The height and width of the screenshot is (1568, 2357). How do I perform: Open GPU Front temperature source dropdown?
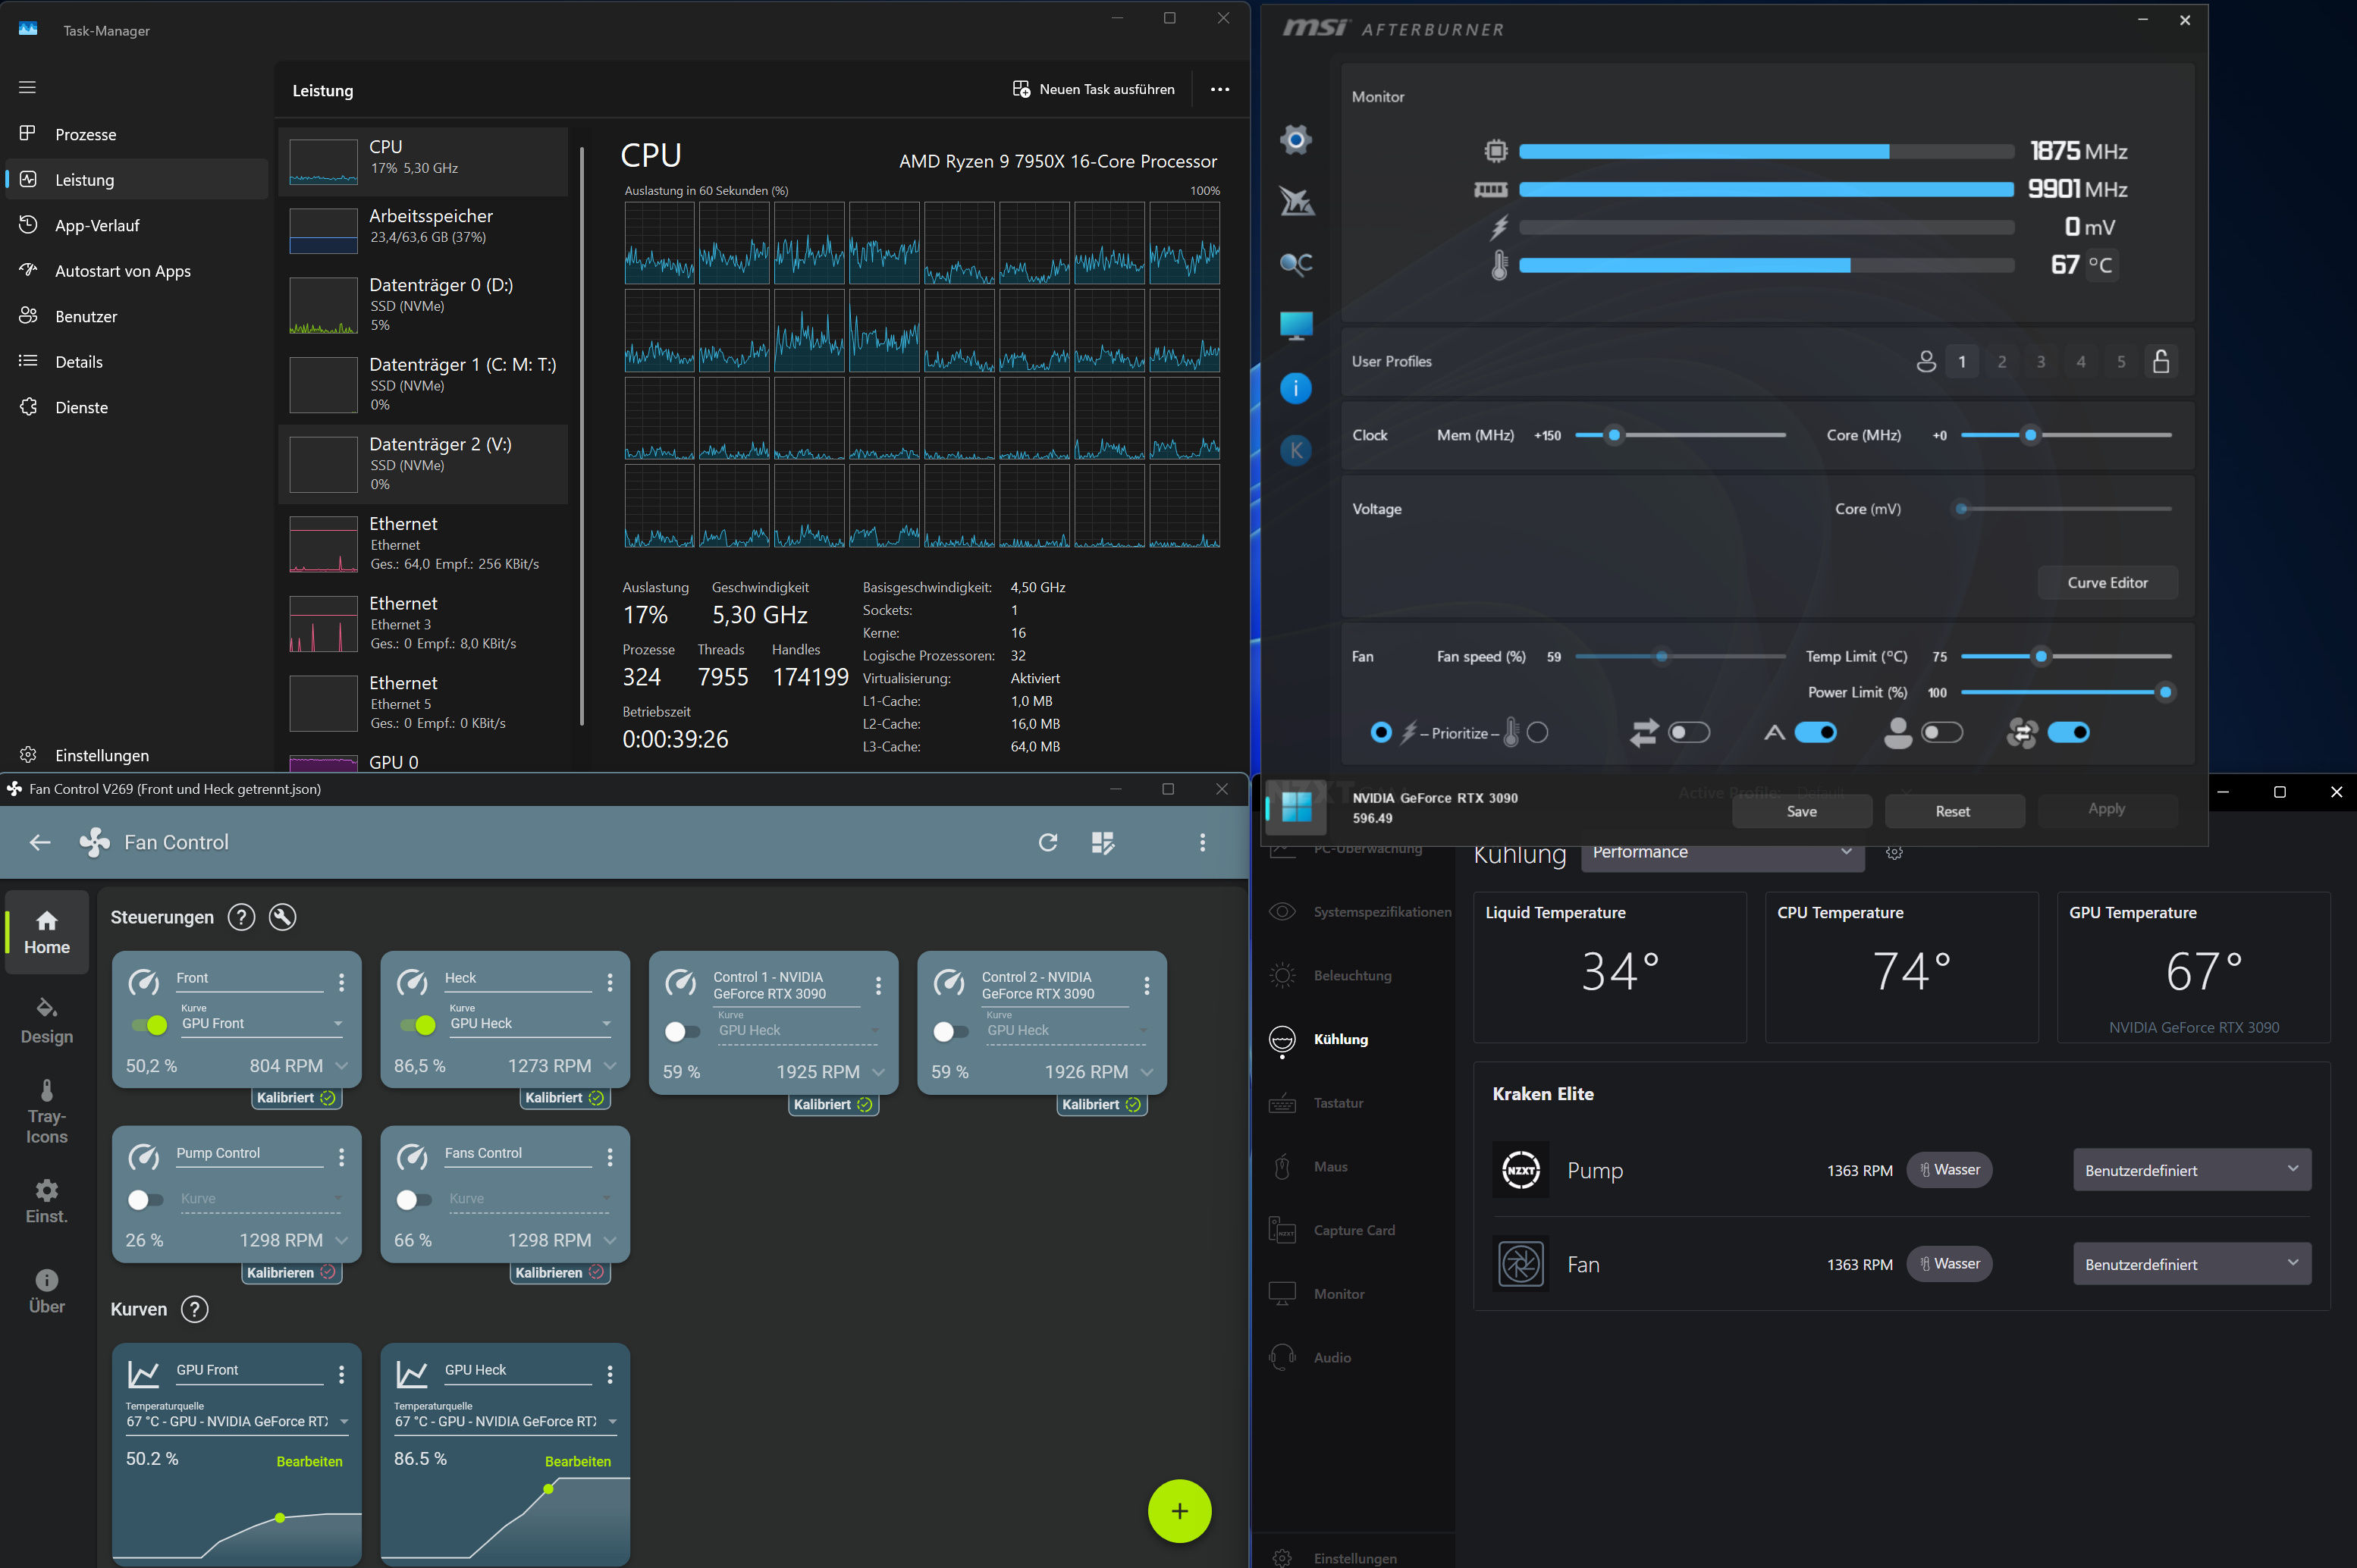click(x=237, y=1421)
